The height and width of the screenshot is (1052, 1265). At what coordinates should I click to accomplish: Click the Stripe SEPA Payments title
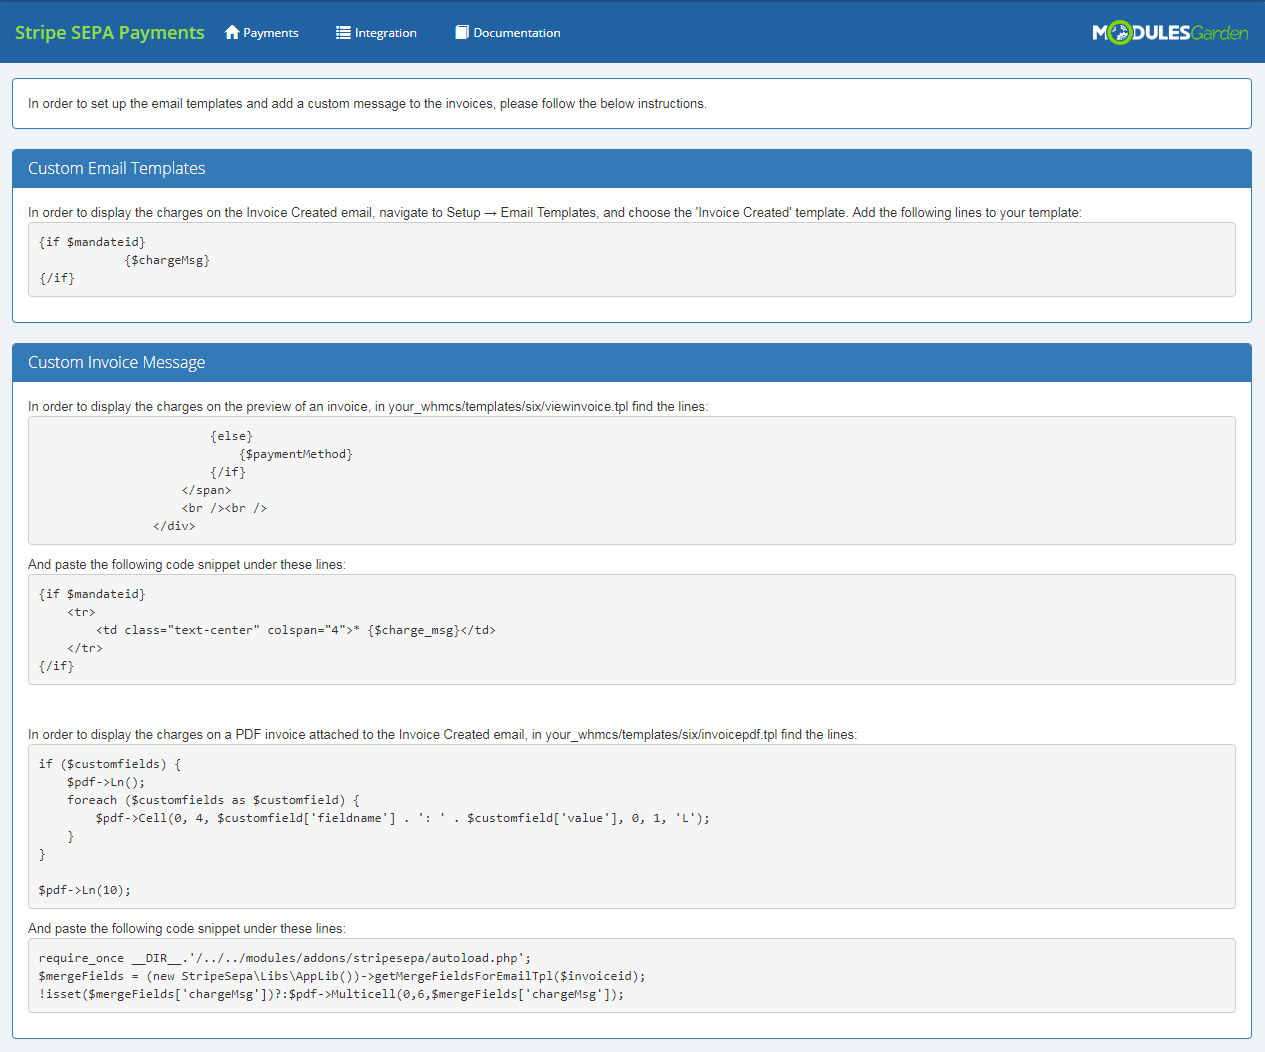click(x=110, y=32)
